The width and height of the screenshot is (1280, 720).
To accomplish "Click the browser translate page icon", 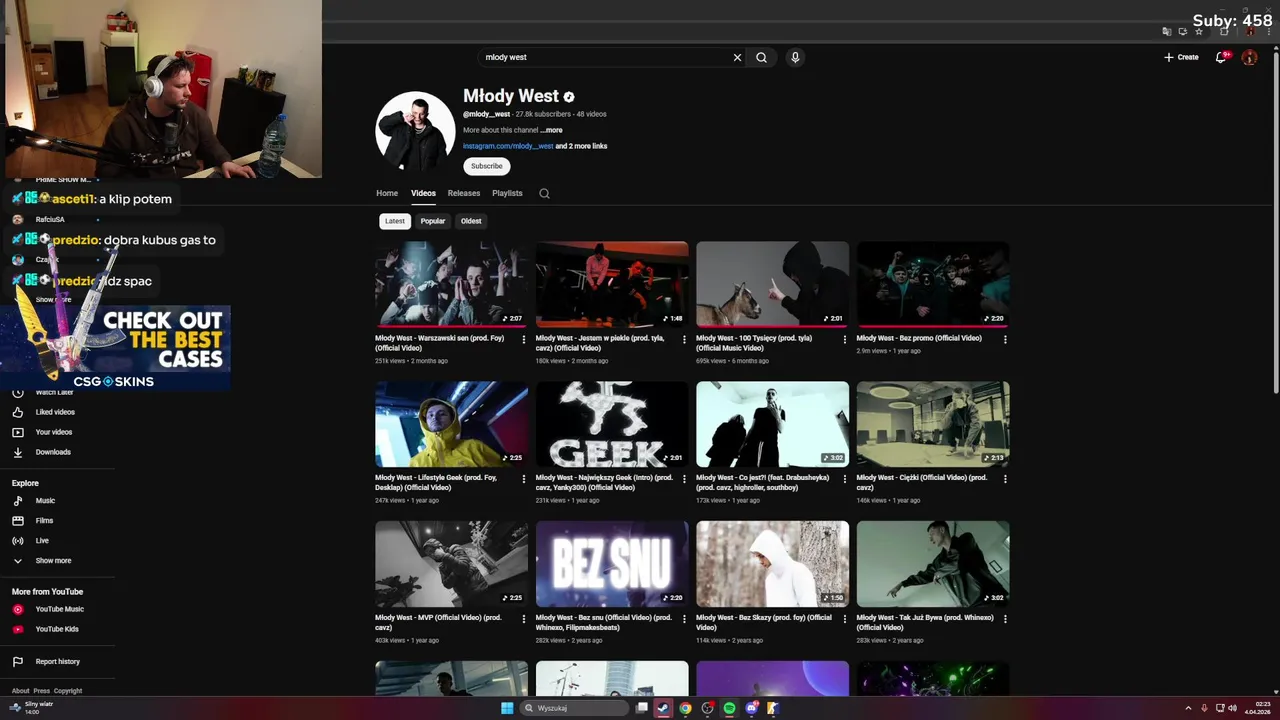I will coord(1166,31).
